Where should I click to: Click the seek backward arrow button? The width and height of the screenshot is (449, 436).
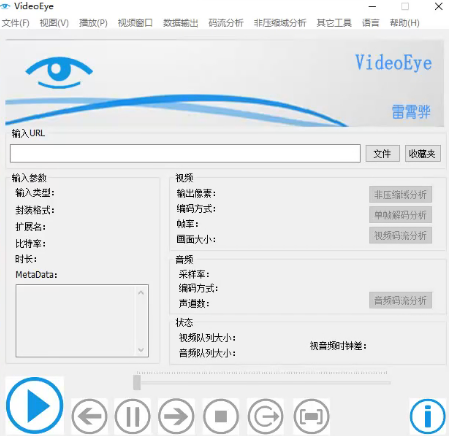[89, 416]
